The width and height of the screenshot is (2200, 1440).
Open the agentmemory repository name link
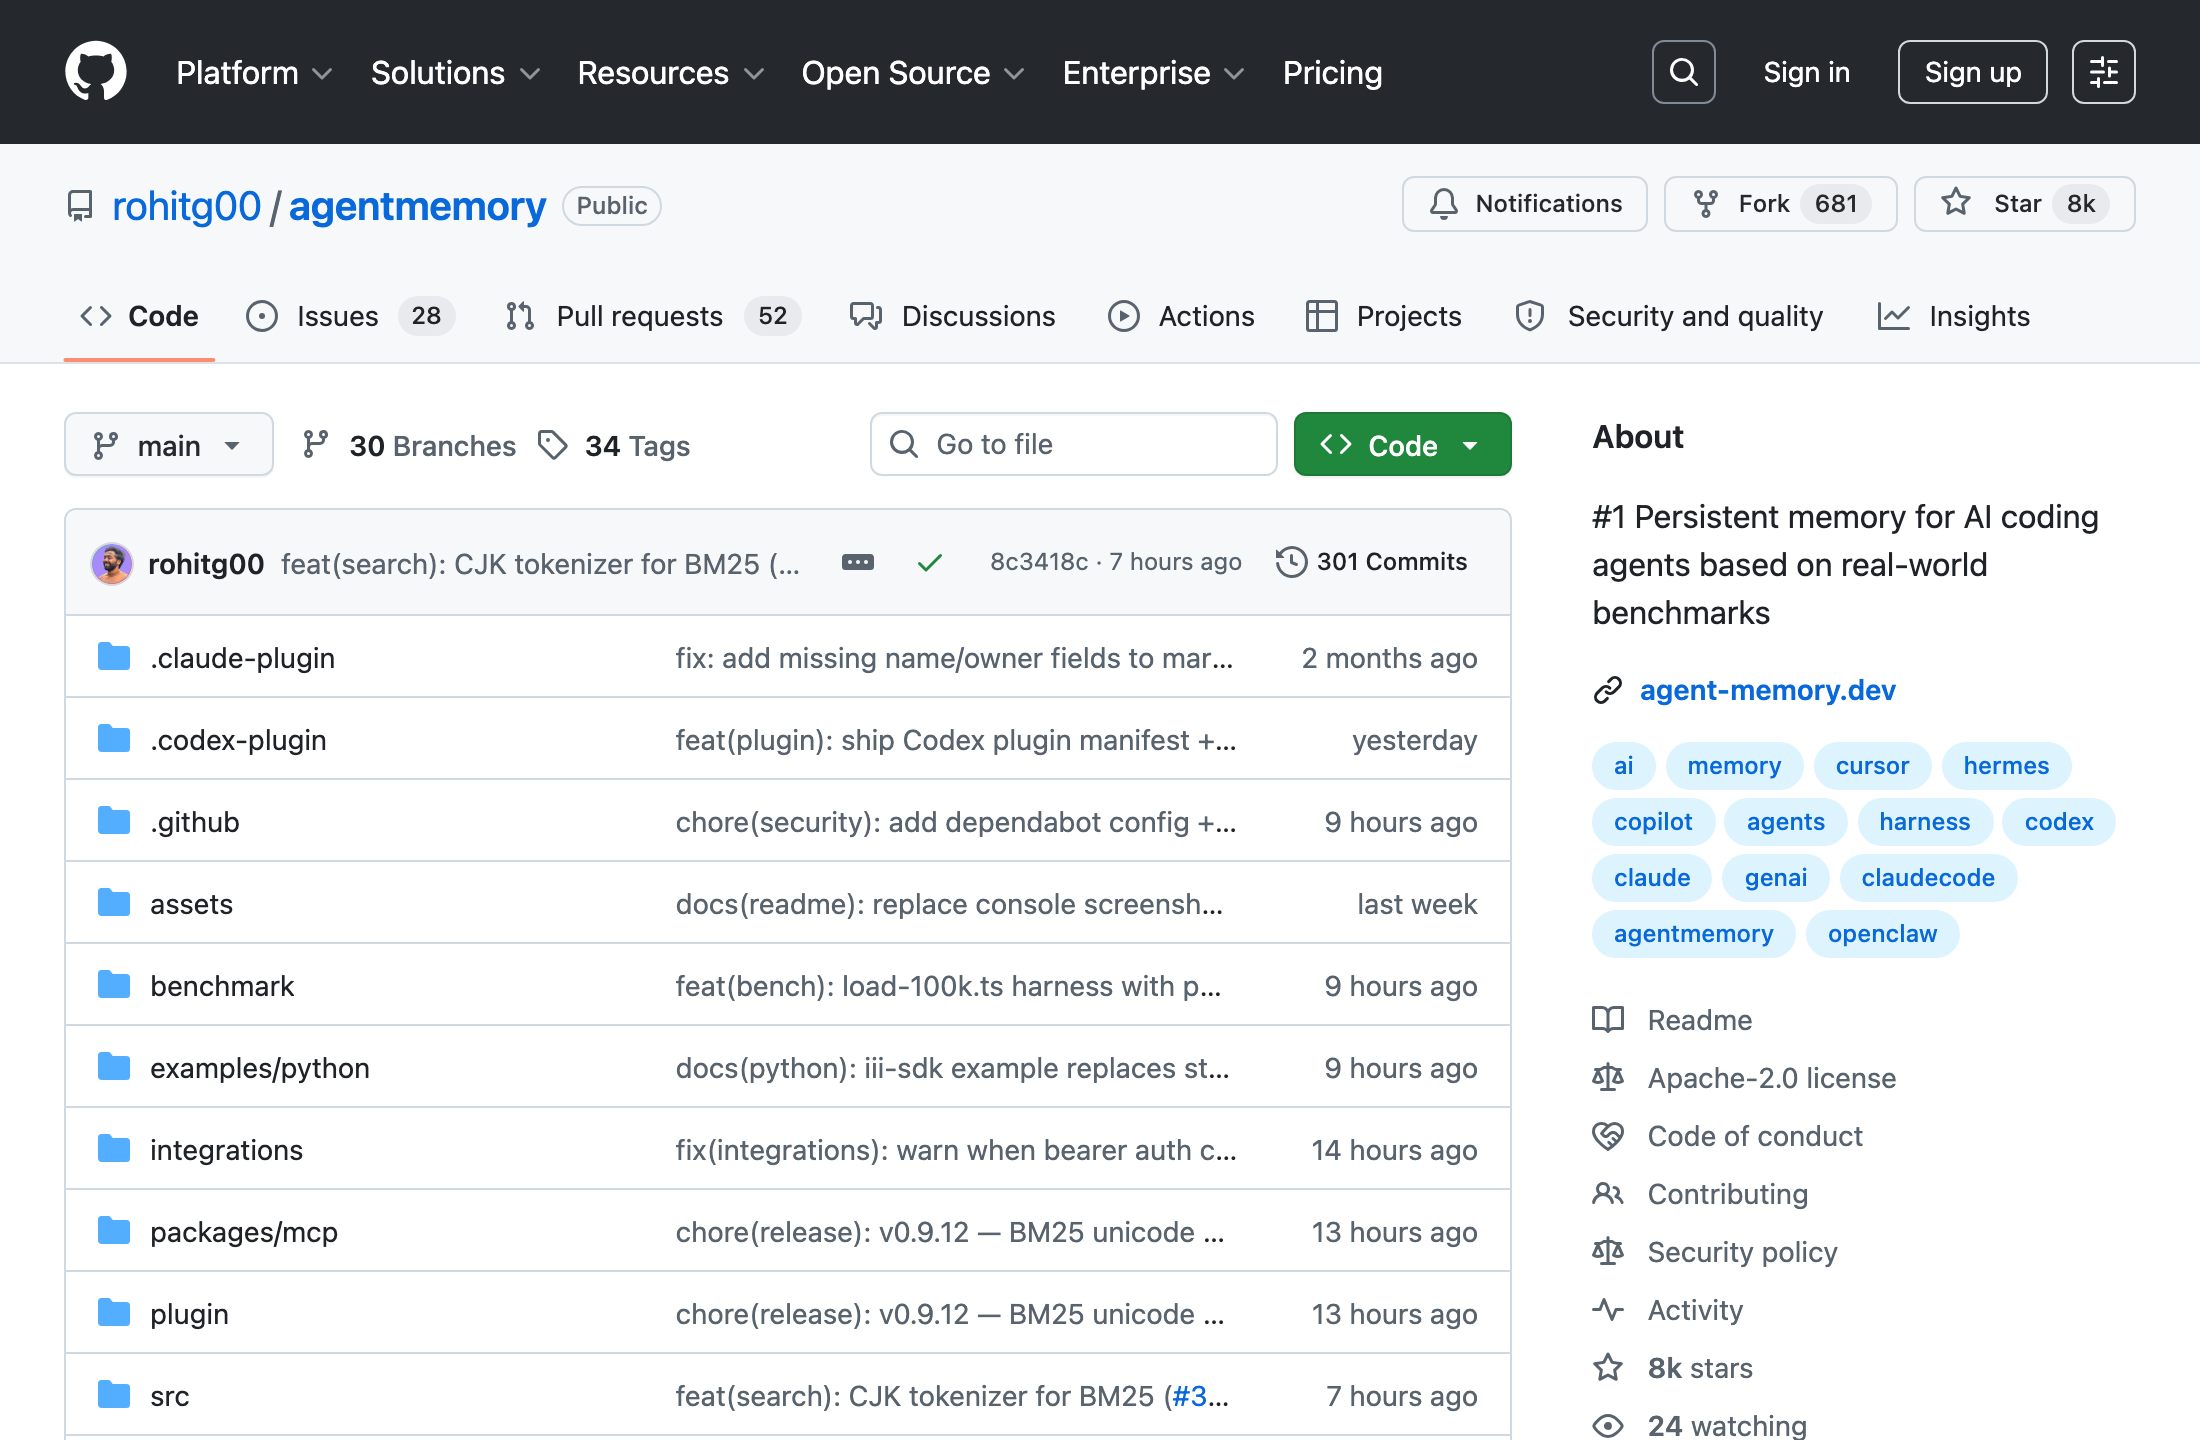[x=417, y=206]
